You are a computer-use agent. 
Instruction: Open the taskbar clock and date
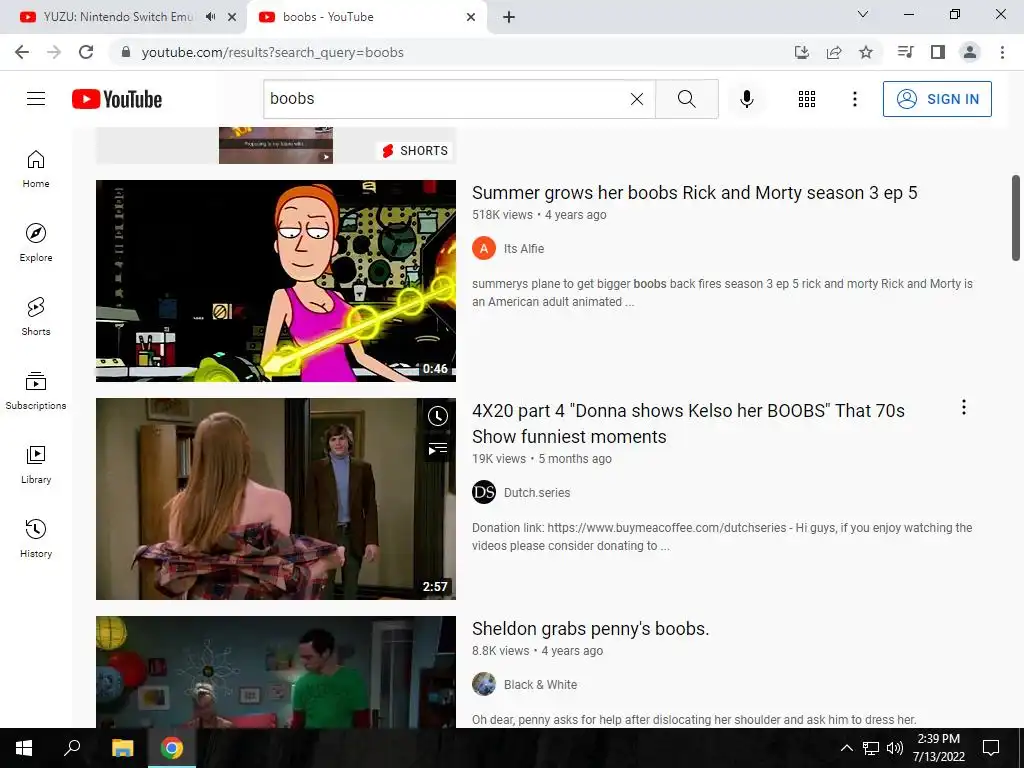[x=938, y=748]
